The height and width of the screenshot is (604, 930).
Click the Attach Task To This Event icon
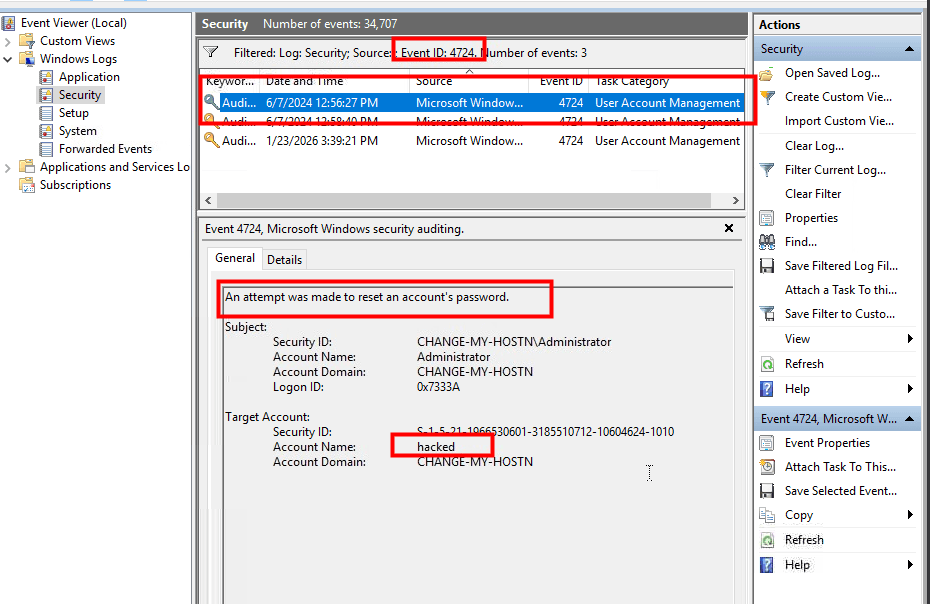767,467
